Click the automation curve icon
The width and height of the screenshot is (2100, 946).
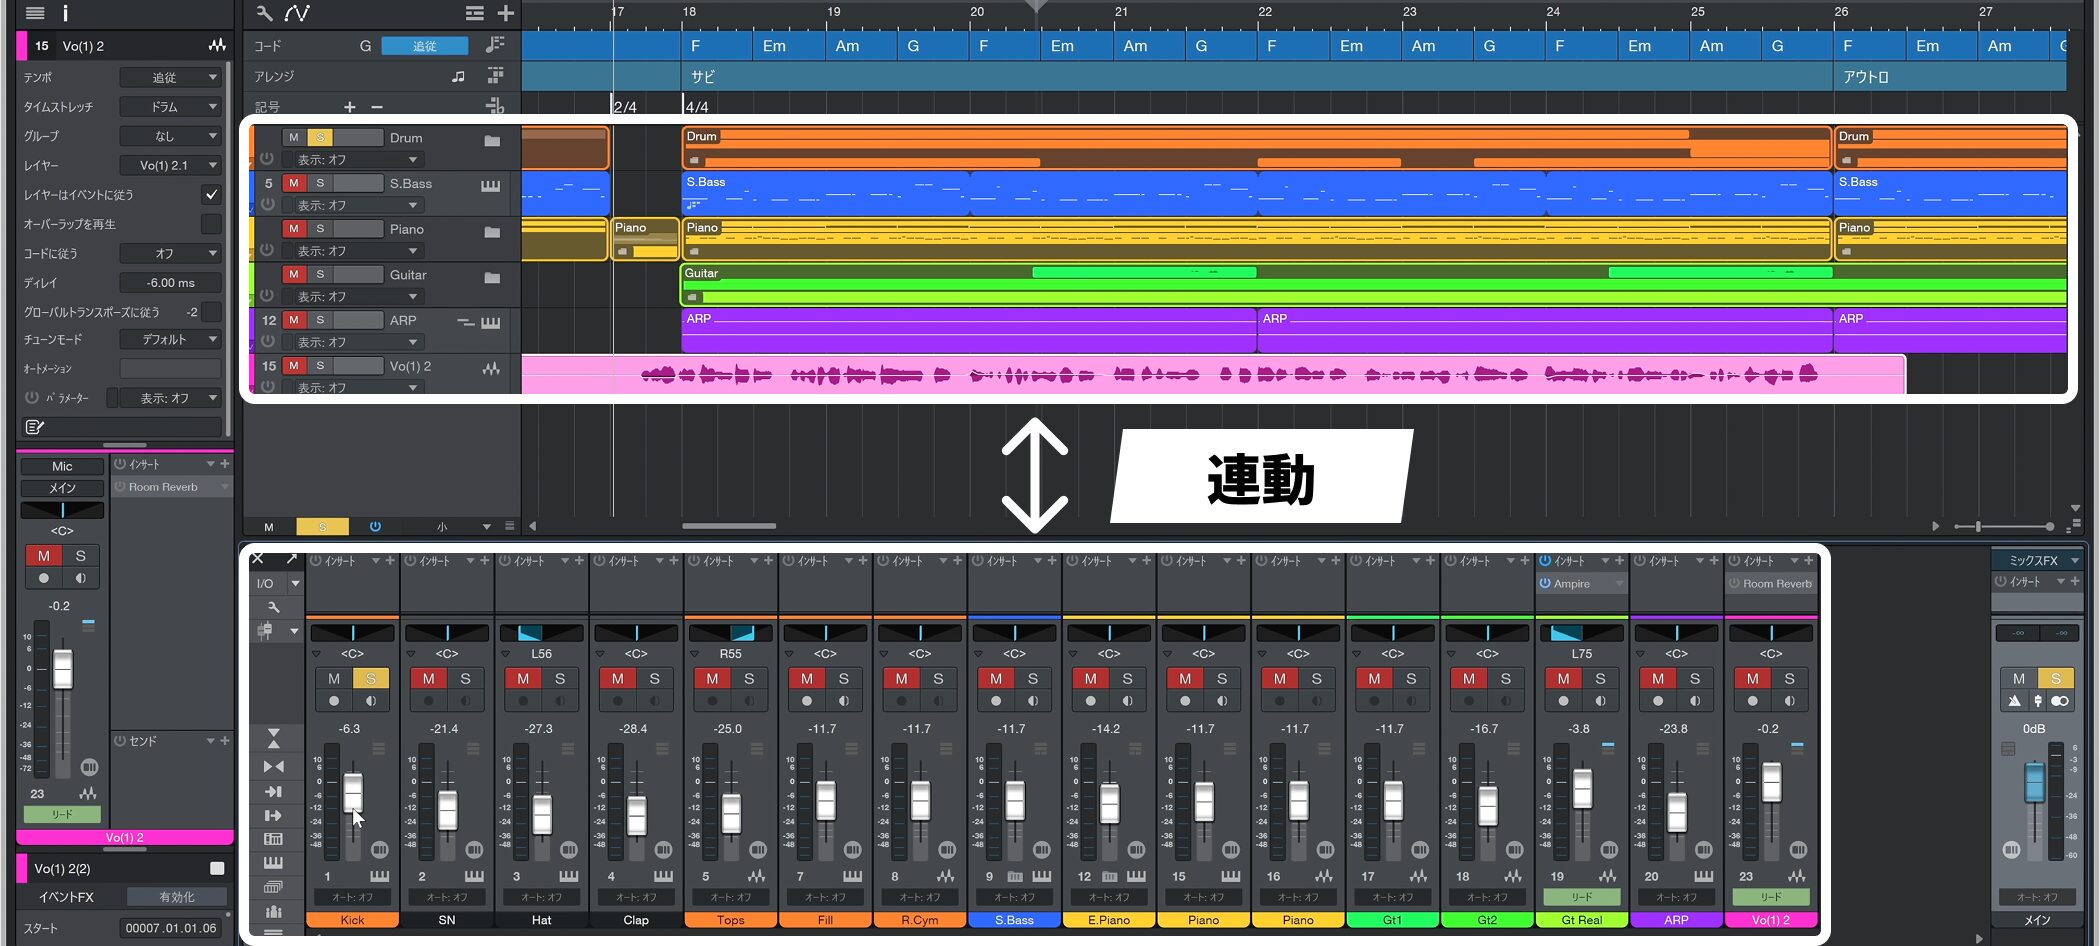(297, 13)
